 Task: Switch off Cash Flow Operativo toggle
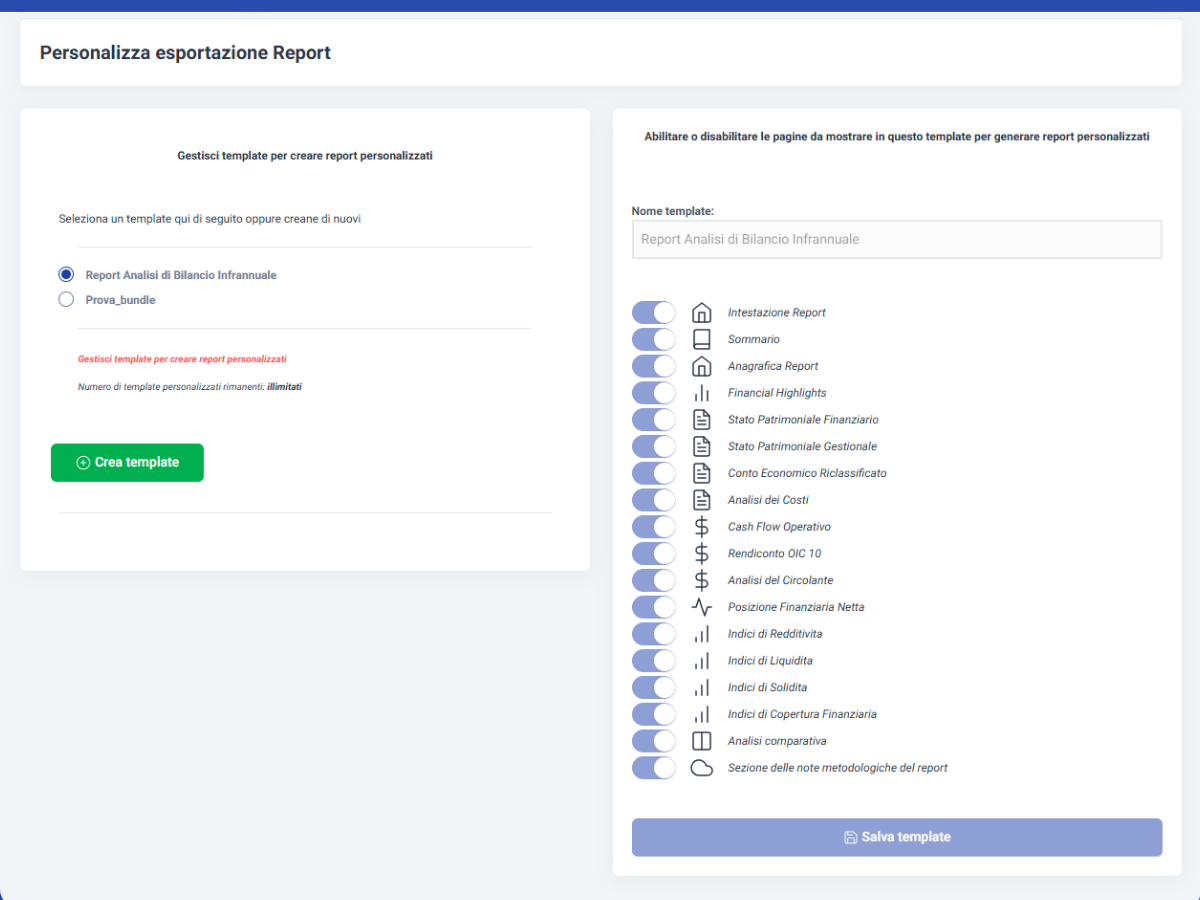[654, 527]
